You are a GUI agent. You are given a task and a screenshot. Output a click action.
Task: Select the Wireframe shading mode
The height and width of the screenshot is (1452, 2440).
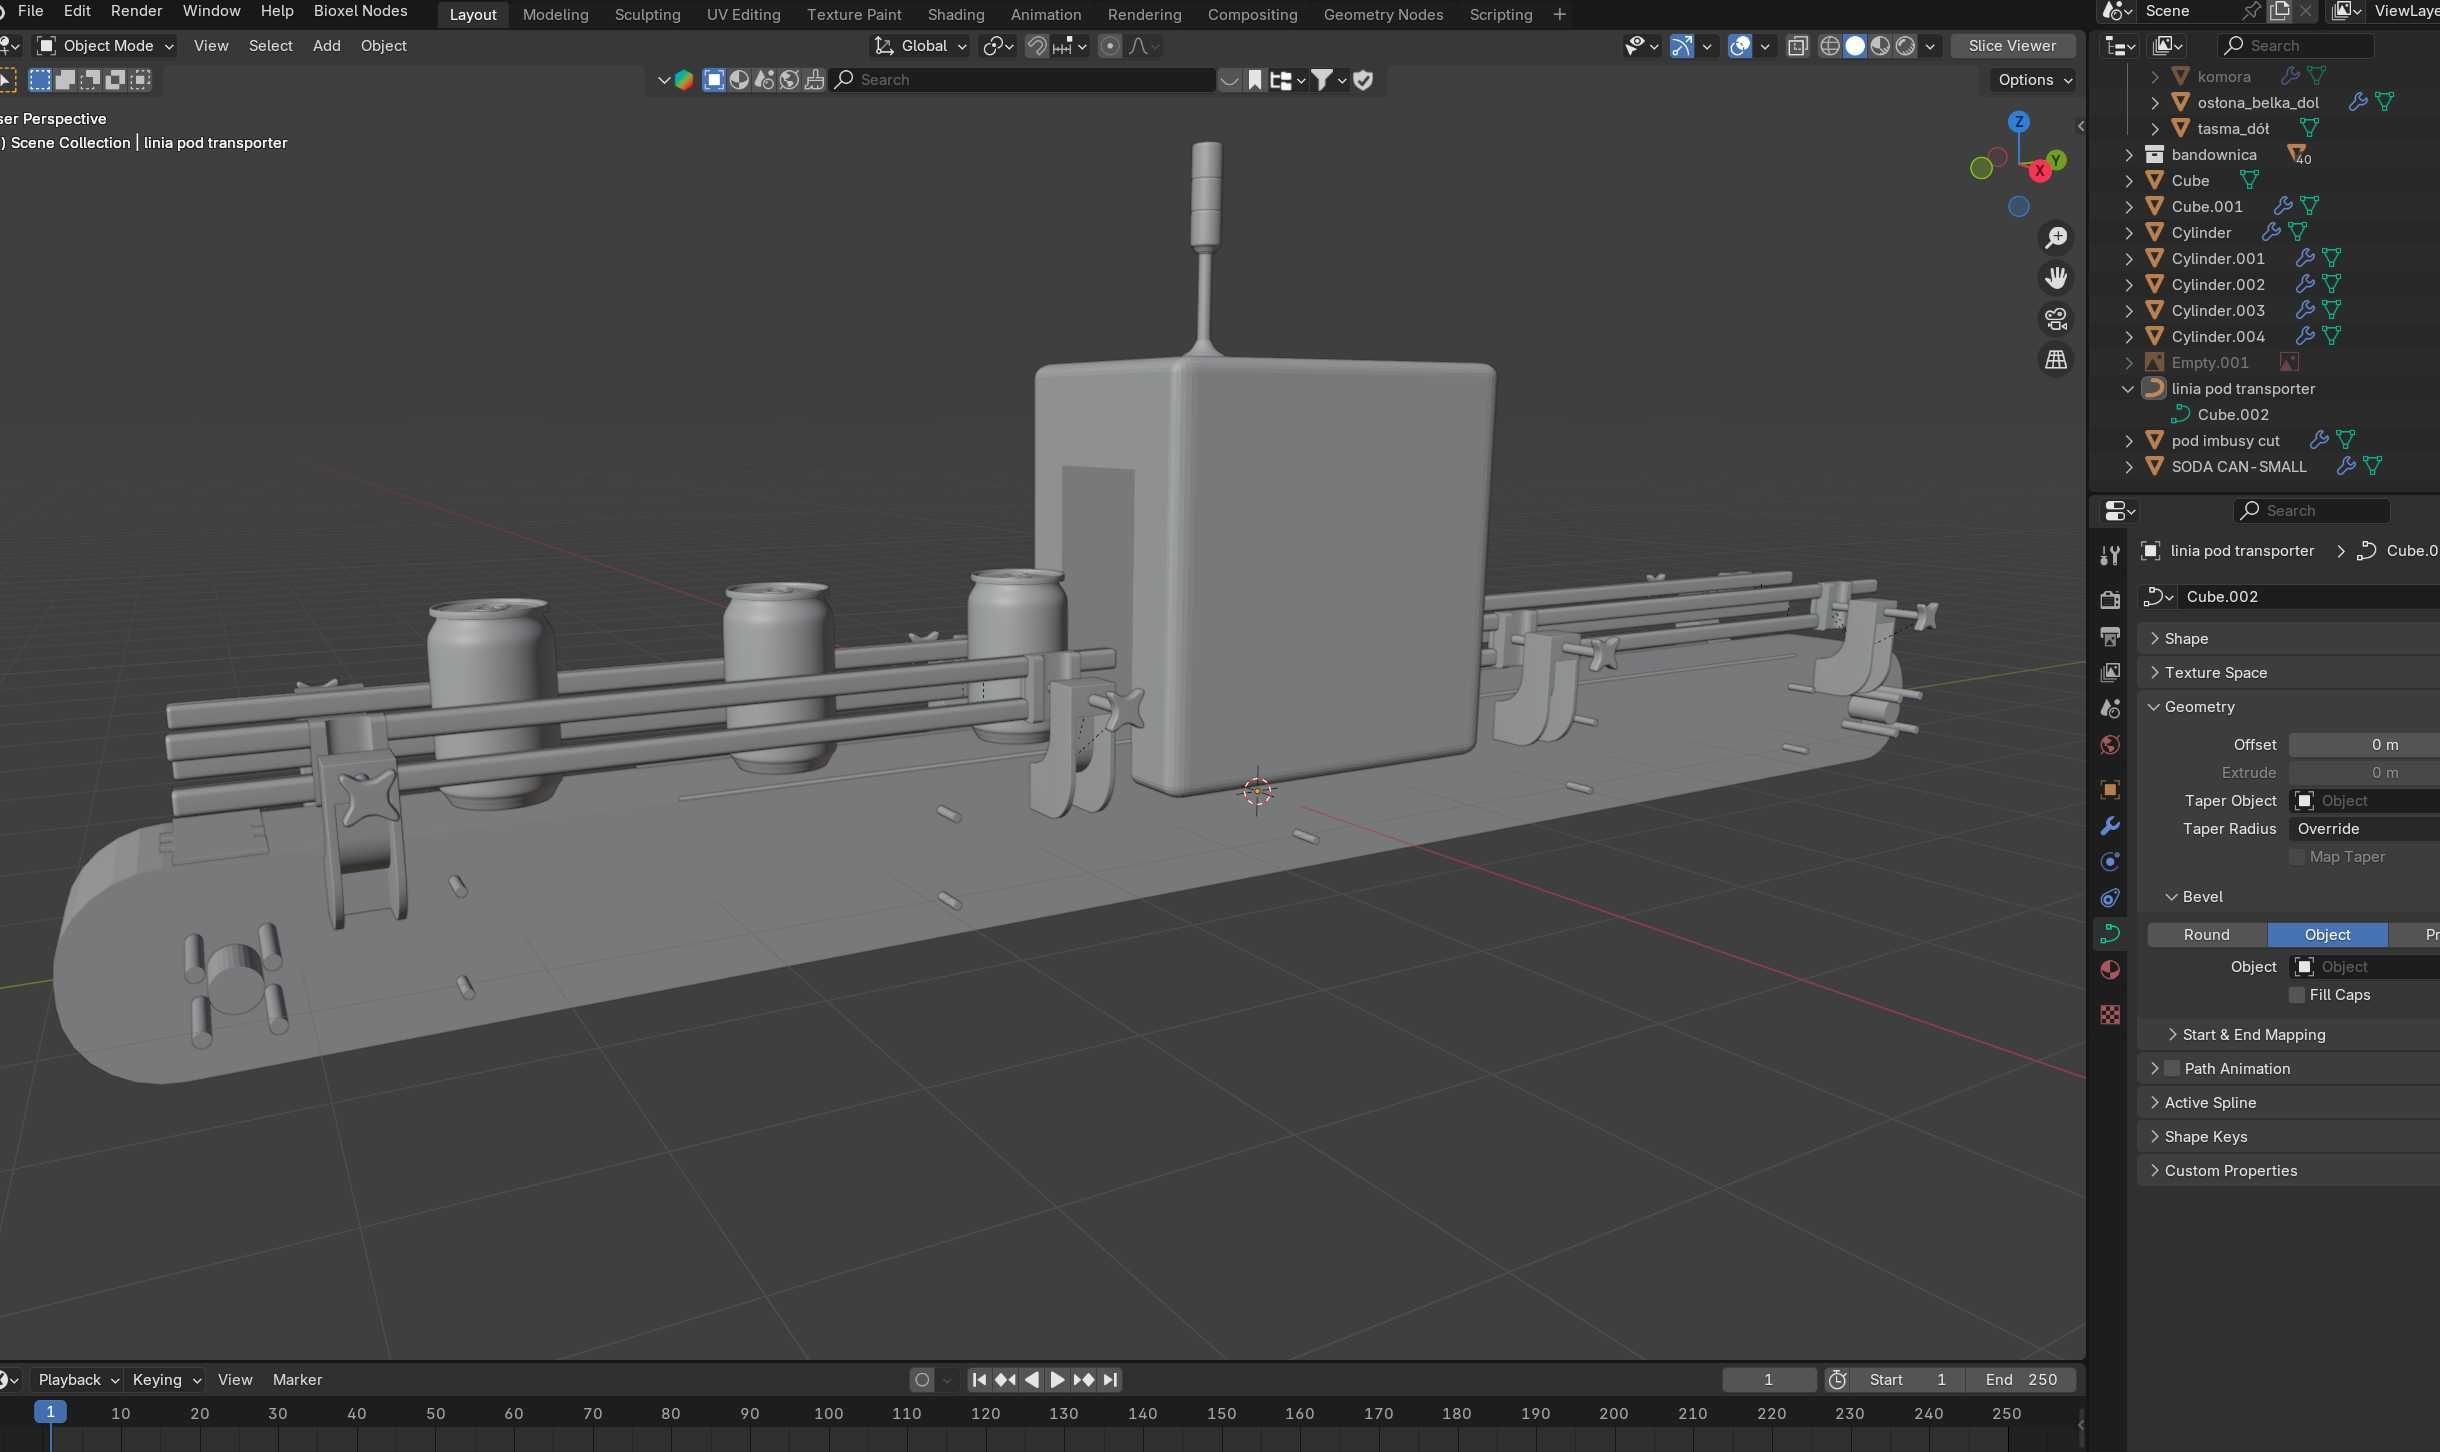click(x=1829, y=46)
